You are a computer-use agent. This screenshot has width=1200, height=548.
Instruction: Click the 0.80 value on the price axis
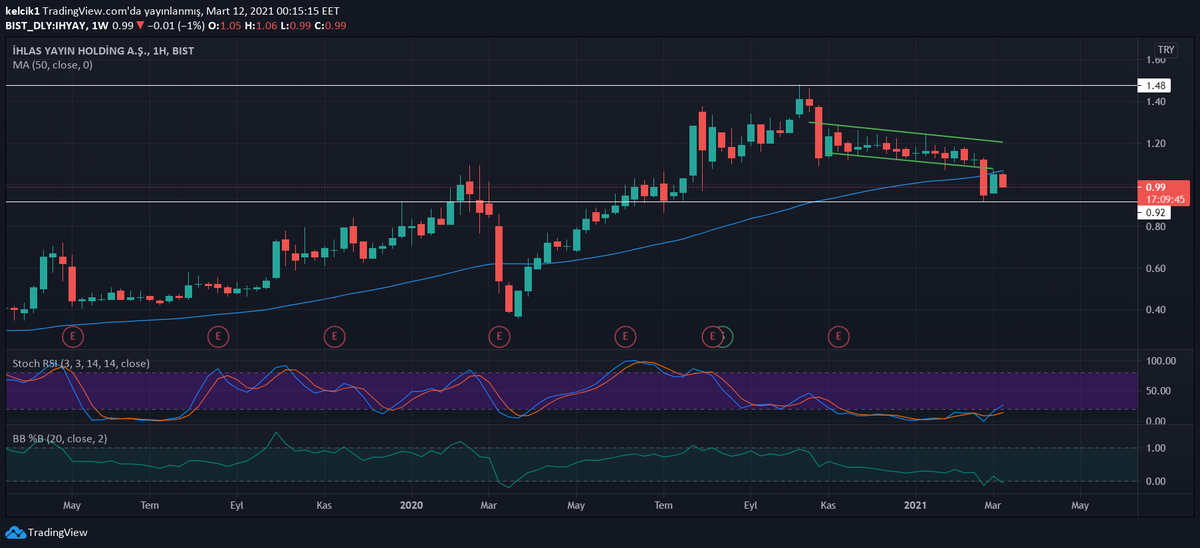tap(1157, 227)
